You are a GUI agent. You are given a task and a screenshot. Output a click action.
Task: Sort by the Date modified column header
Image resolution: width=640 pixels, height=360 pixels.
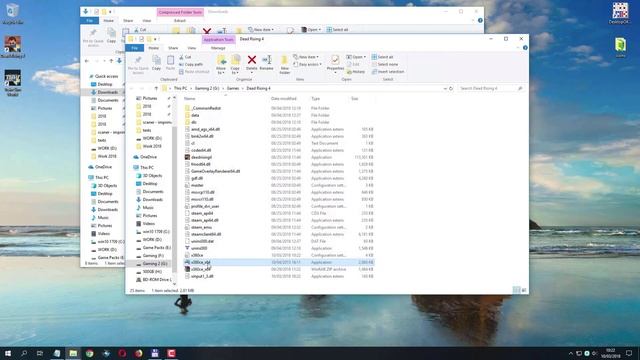(284, 99)
